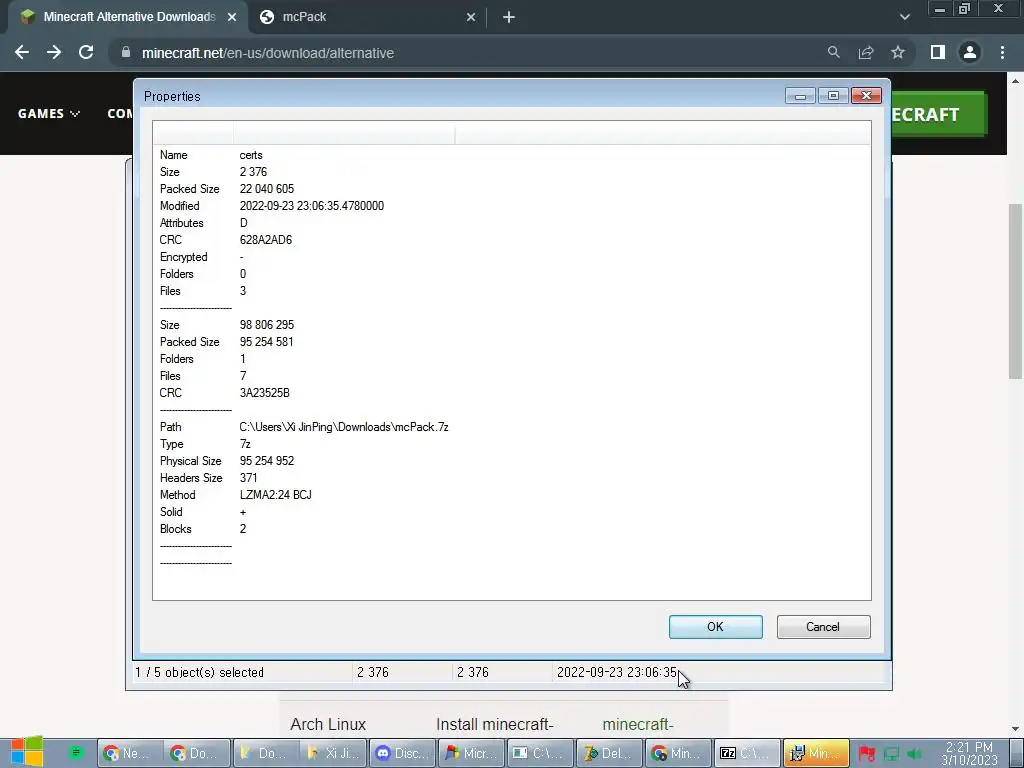This screenshot has height=768, width=1024.
Task: Select the CRC value '3A23525B'
Action: 264,392
